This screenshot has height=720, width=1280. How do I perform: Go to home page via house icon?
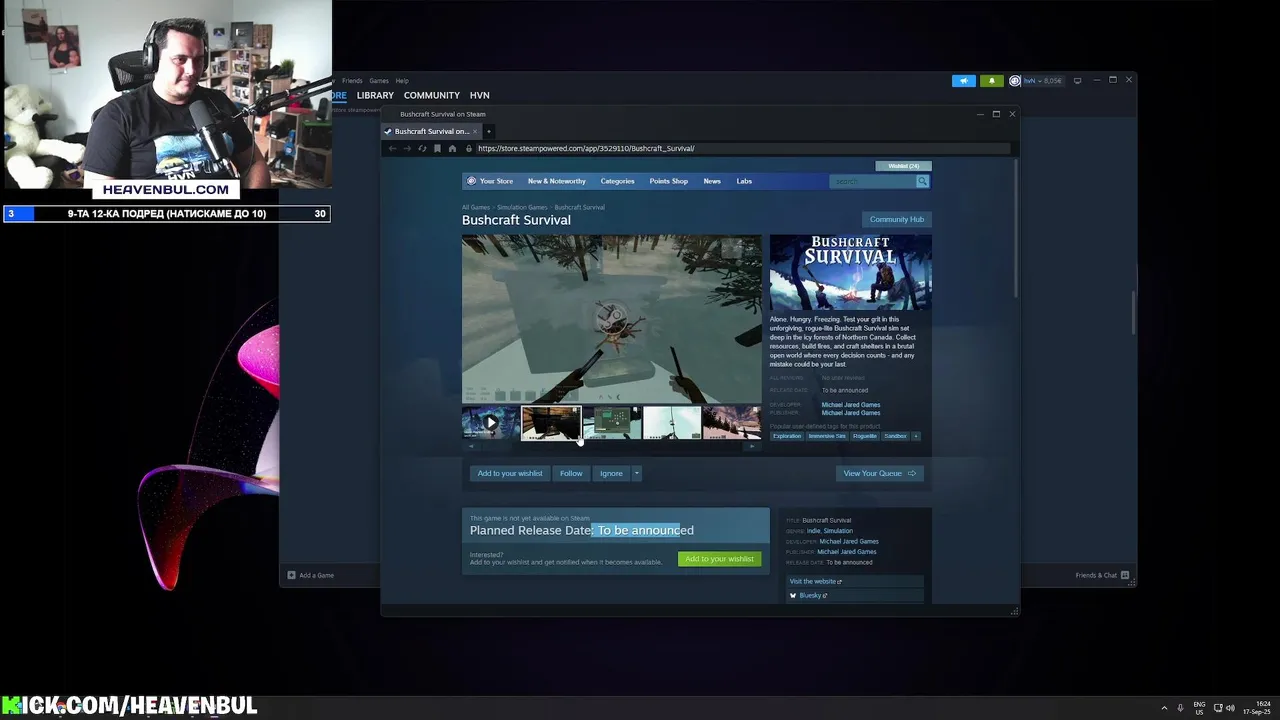point(452,148)
